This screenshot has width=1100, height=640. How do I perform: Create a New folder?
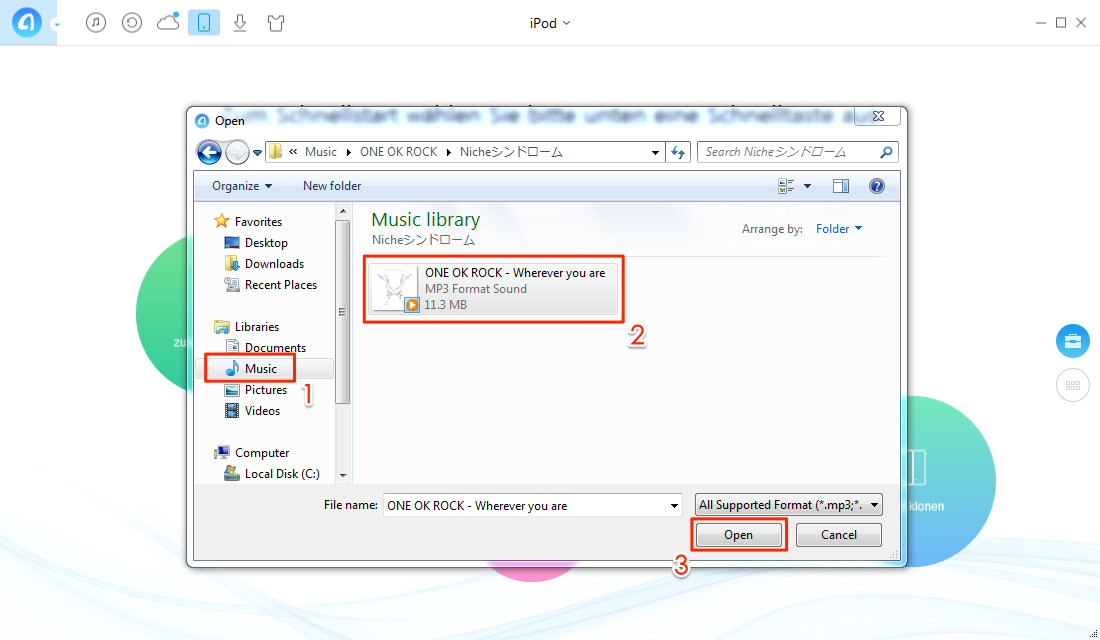[332, 186]
